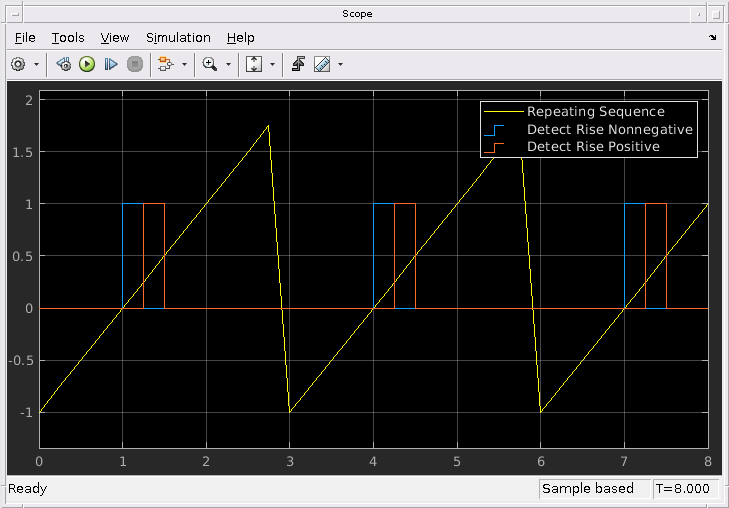
Task: Click the Highlight Simulink block icon
Action: click(166, 64)
